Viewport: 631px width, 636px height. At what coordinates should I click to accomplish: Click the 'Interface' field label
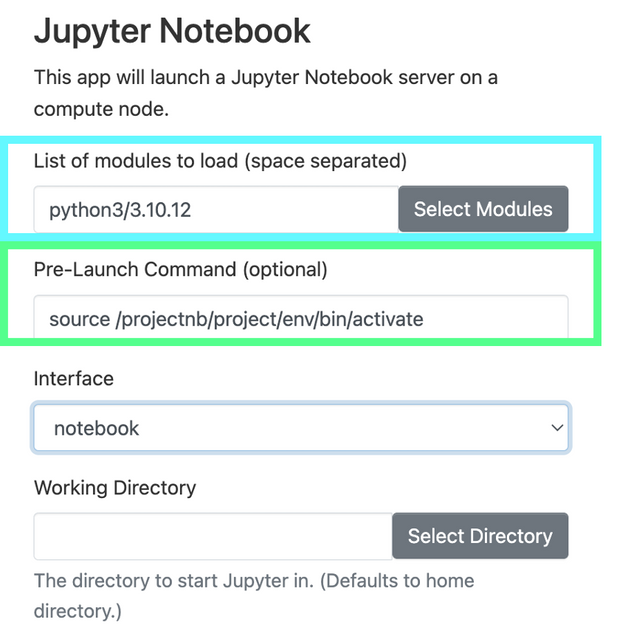pyautogui.click(x=74, y=378)
